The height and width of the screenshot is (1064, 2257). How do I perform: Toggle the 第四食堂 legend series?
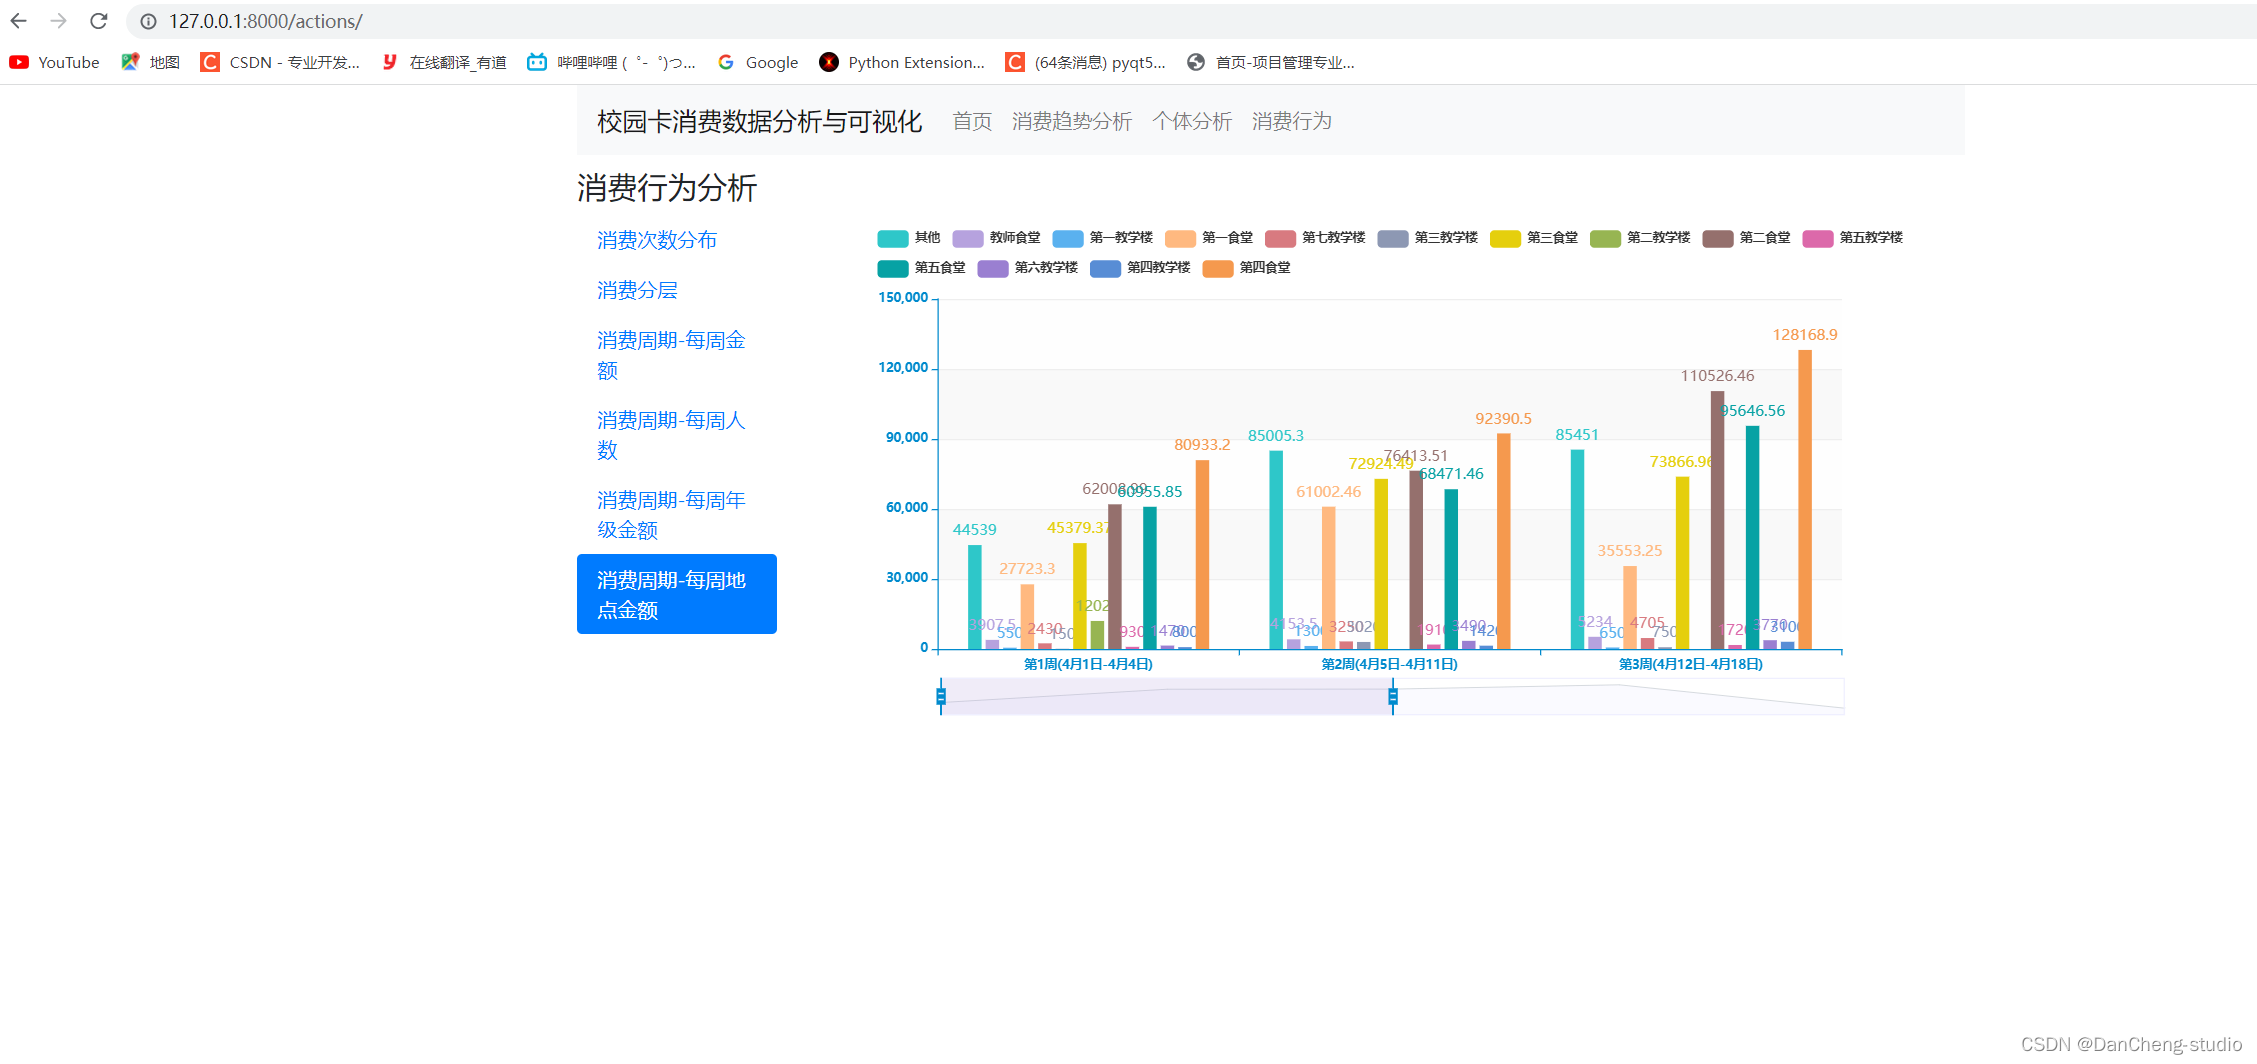(x=1246, y=268)
